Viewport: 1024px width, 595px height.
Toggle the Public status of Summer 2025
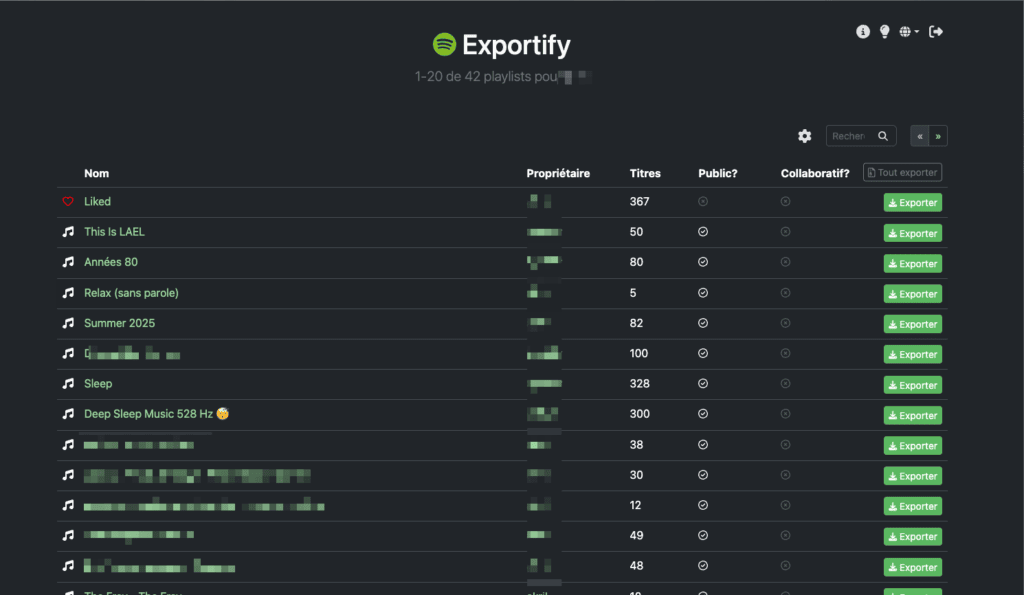703,323
